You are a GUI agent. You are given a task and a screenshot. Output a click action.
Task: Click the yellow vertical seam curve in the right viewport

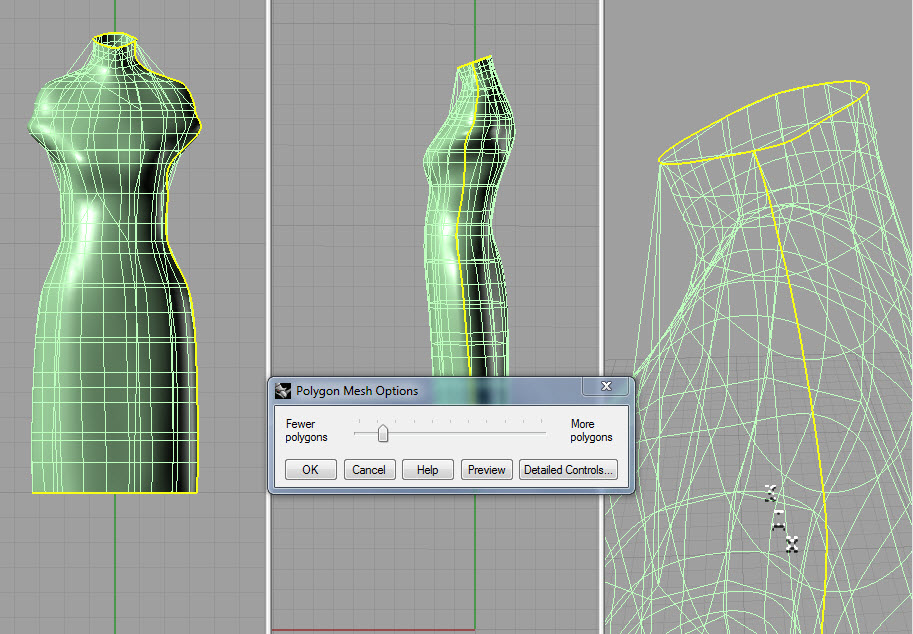pos(800,350)
